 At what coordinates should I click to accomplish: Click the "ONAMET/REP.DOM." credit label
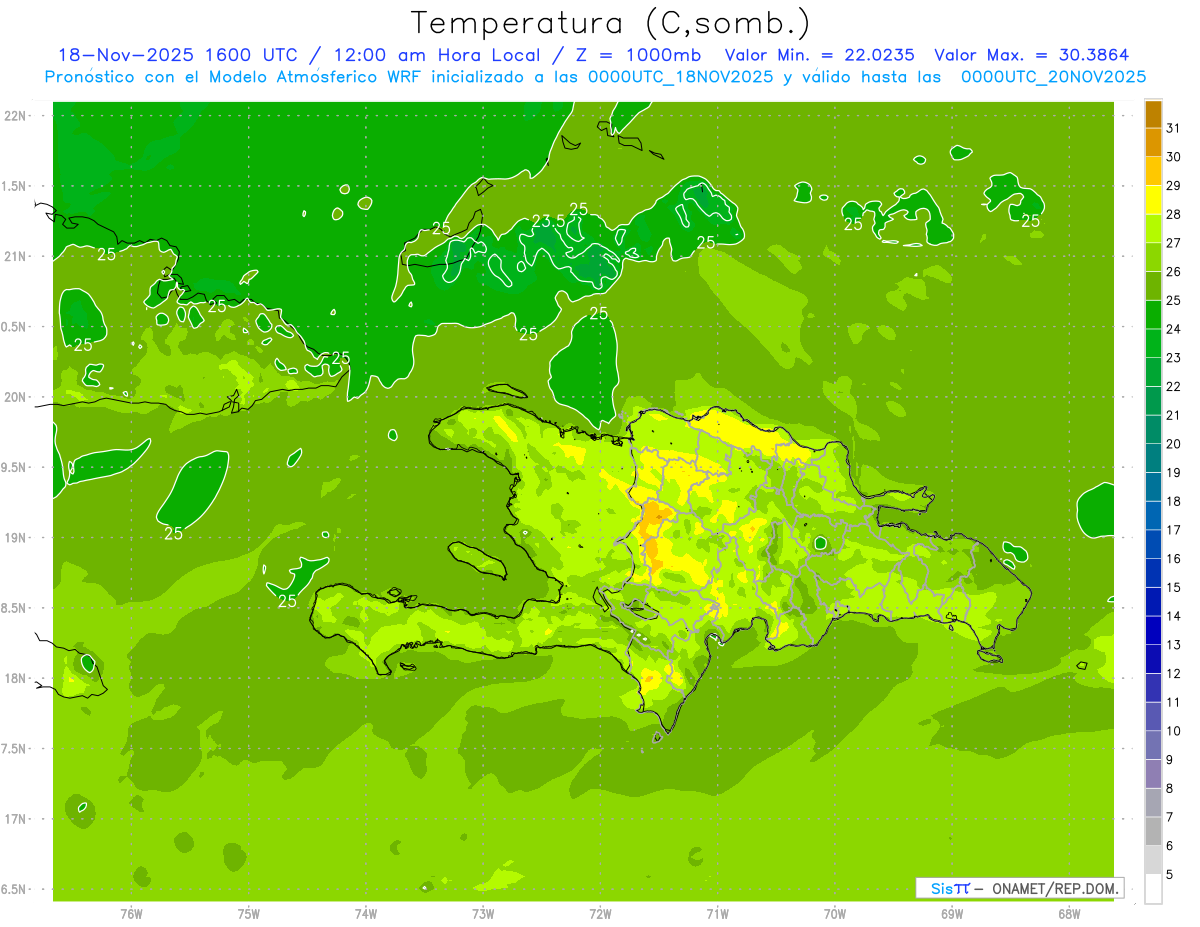click(1054, 888)
